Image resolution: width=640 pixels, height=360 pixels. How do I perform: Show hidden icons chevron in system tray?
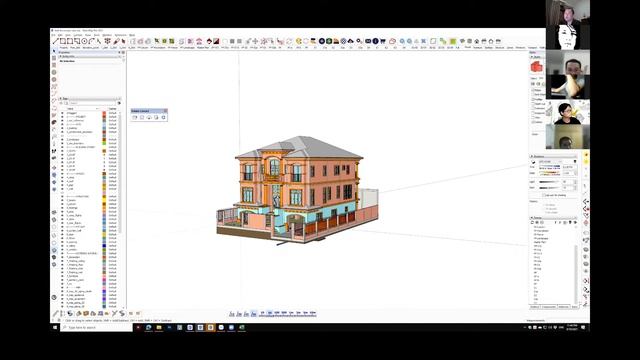tap(525, 327)
